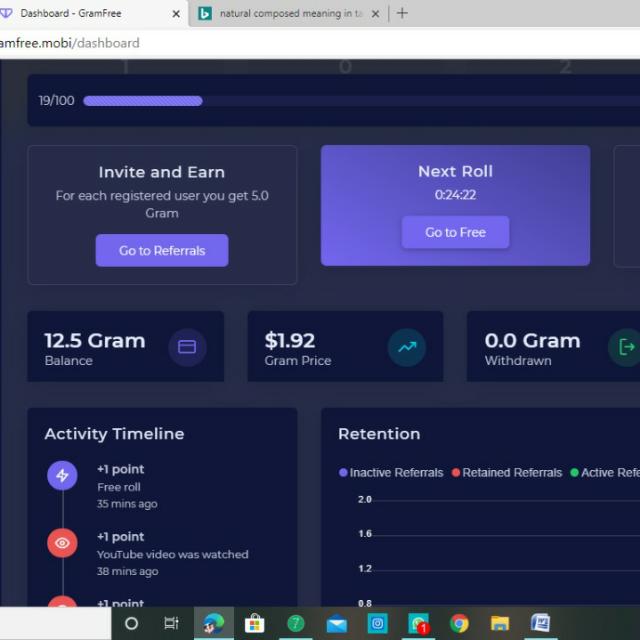
Task: Open Google Chrome from taskbar
Action: click(459, 623)
